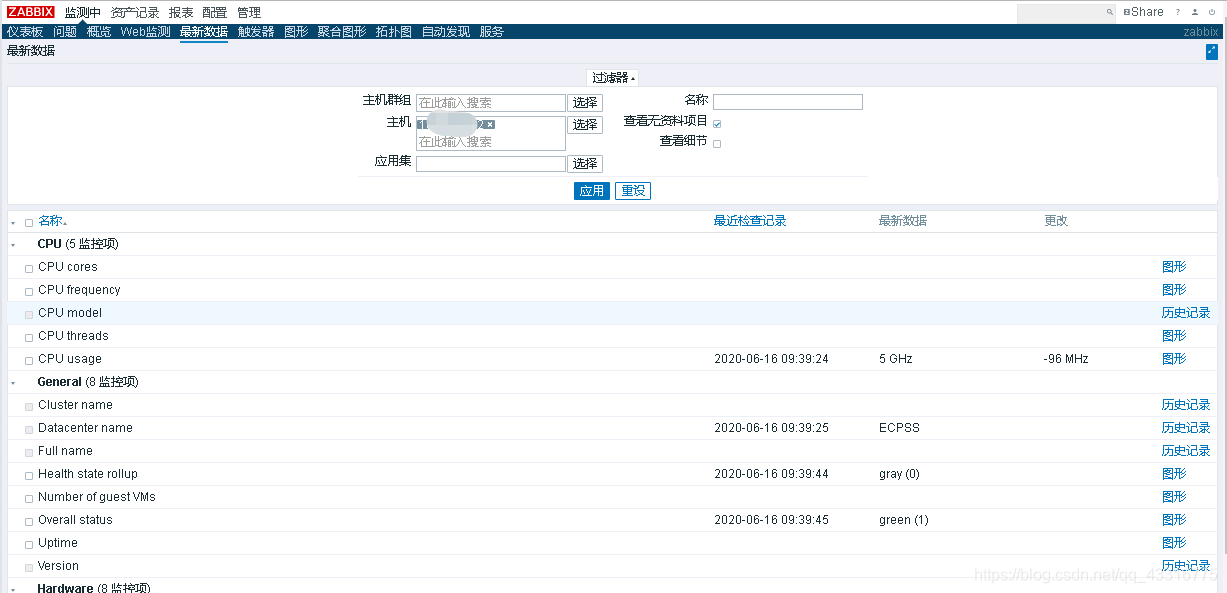Click the Zabbix logo

[x=31, y=12]
